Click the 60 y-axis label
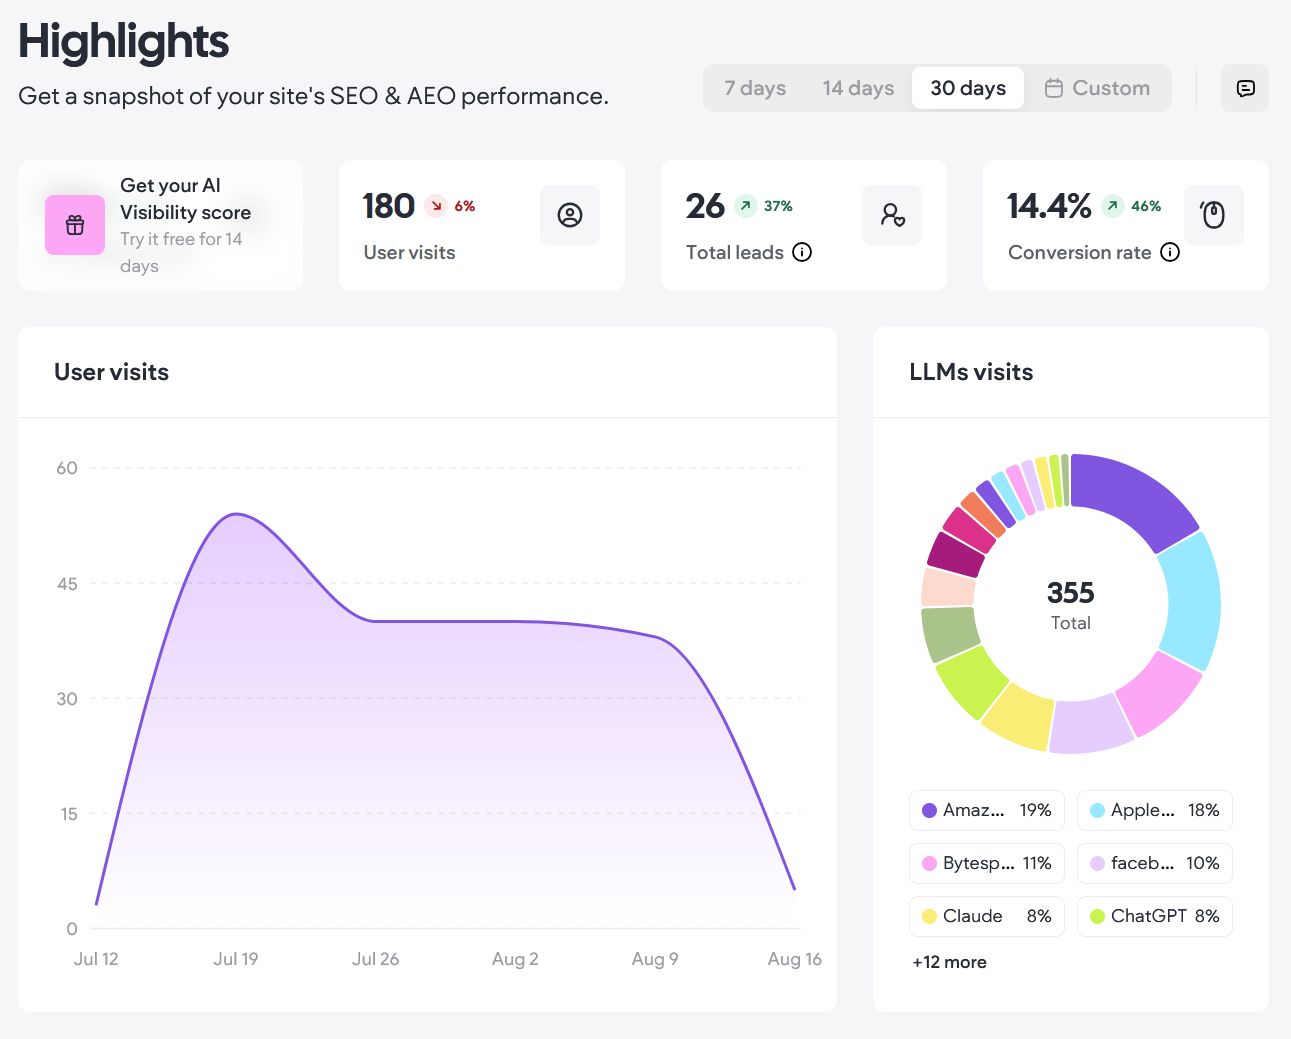 click(x=67, y=468)
